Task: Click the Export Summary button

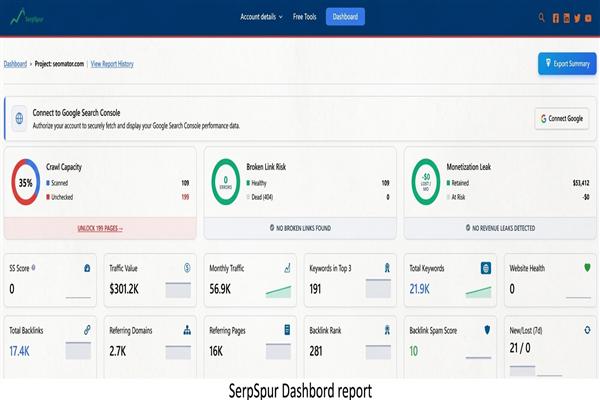Action: tap(567, 64)
